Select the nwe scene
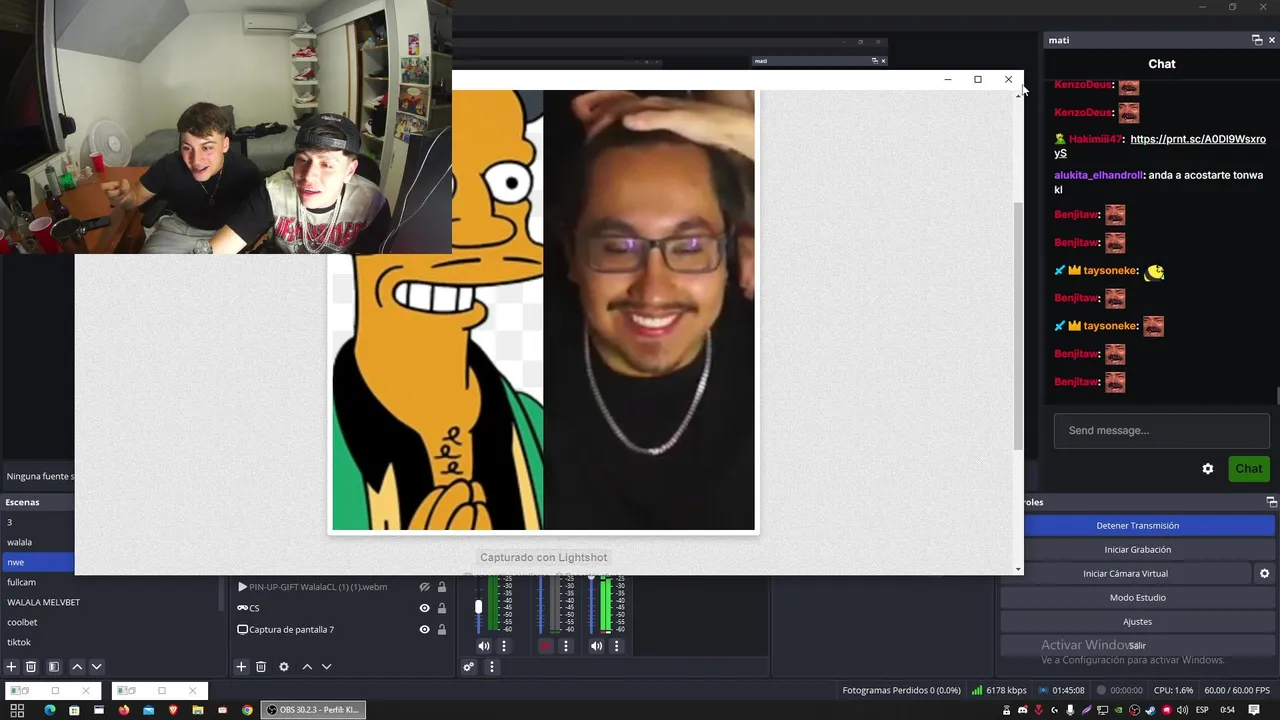 click(x=37, y=562)
